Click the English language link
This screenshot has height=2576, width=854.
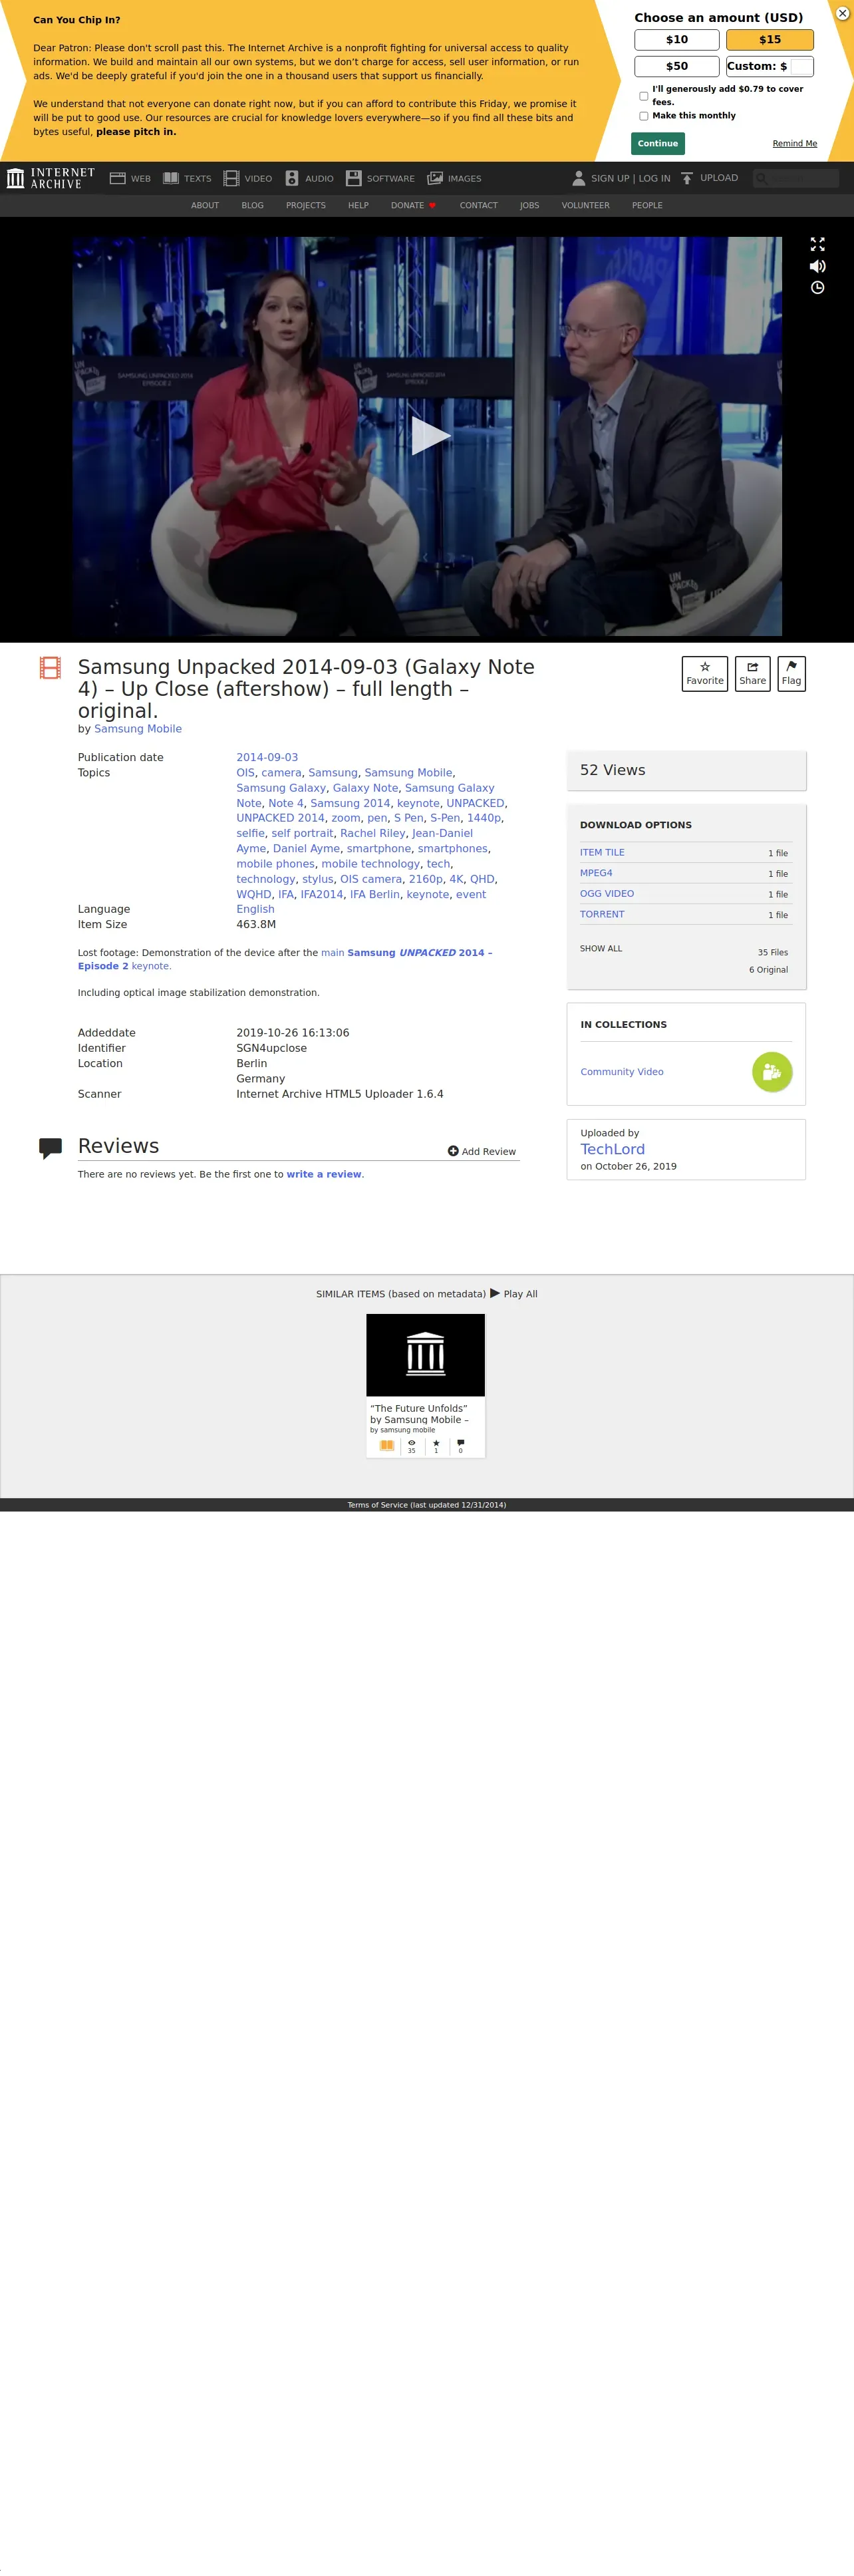(x=255, y=910)
